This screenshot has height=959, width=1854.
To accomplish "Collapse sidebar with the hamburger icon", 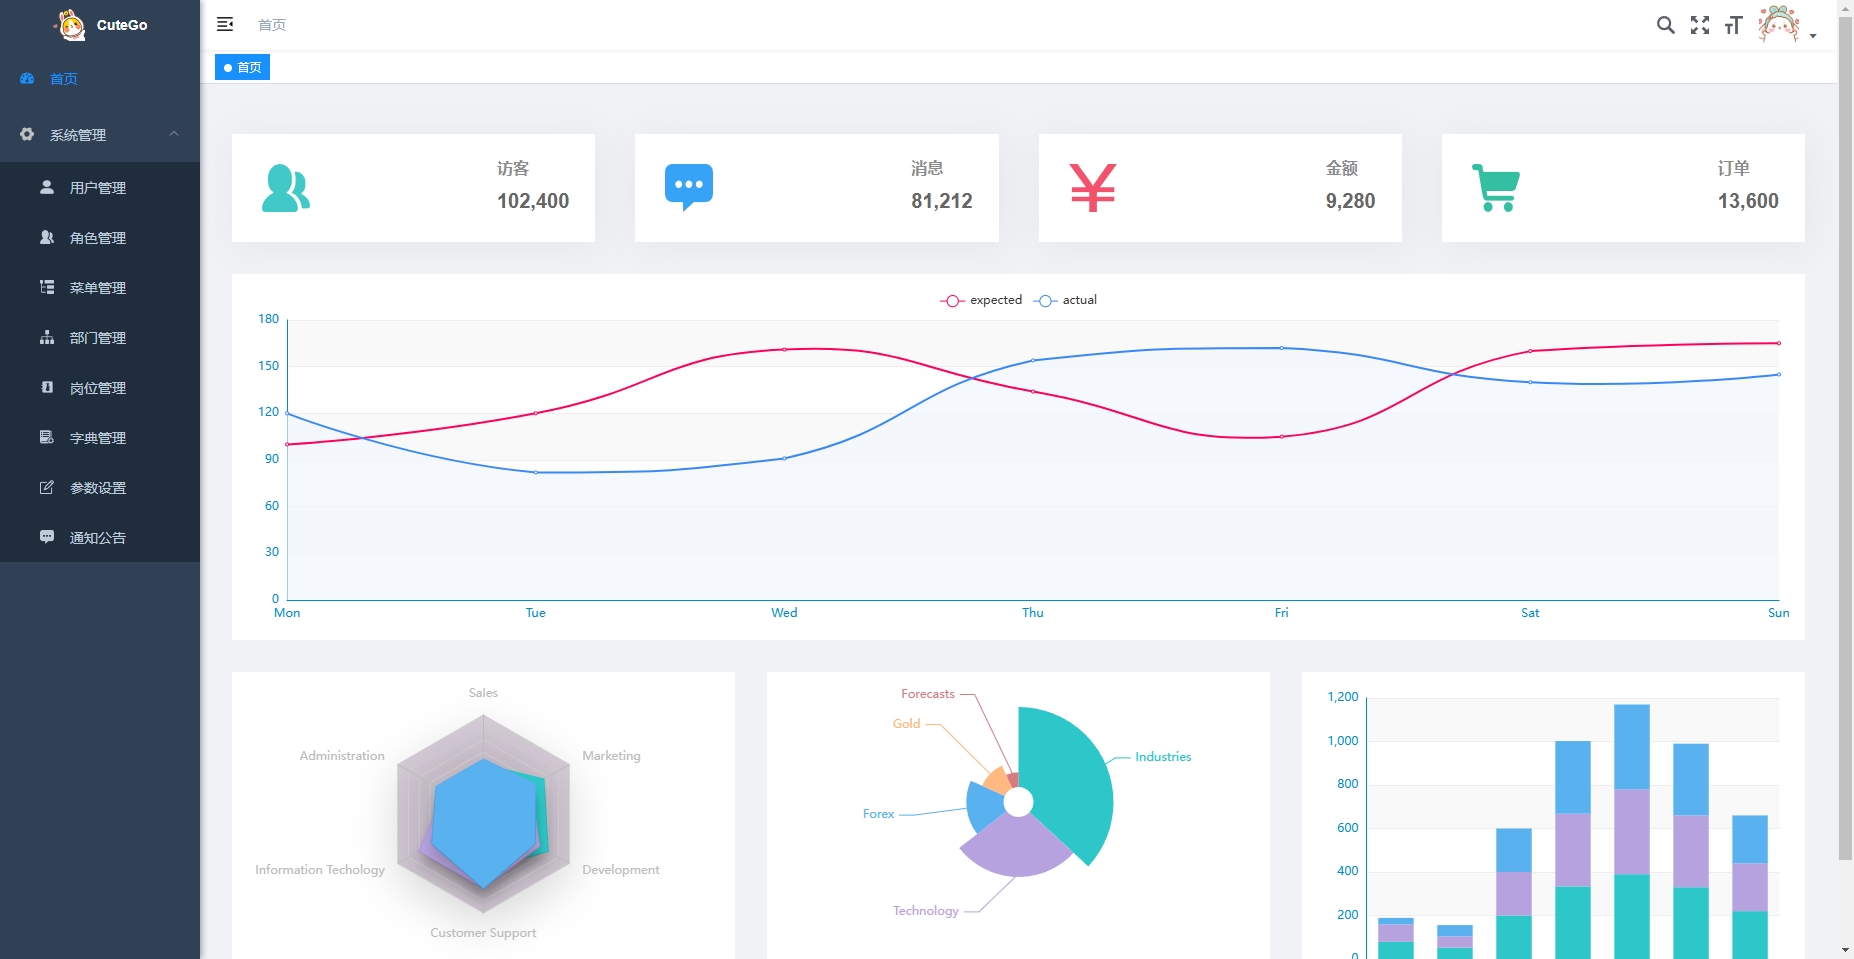I will tap(225, 24).
